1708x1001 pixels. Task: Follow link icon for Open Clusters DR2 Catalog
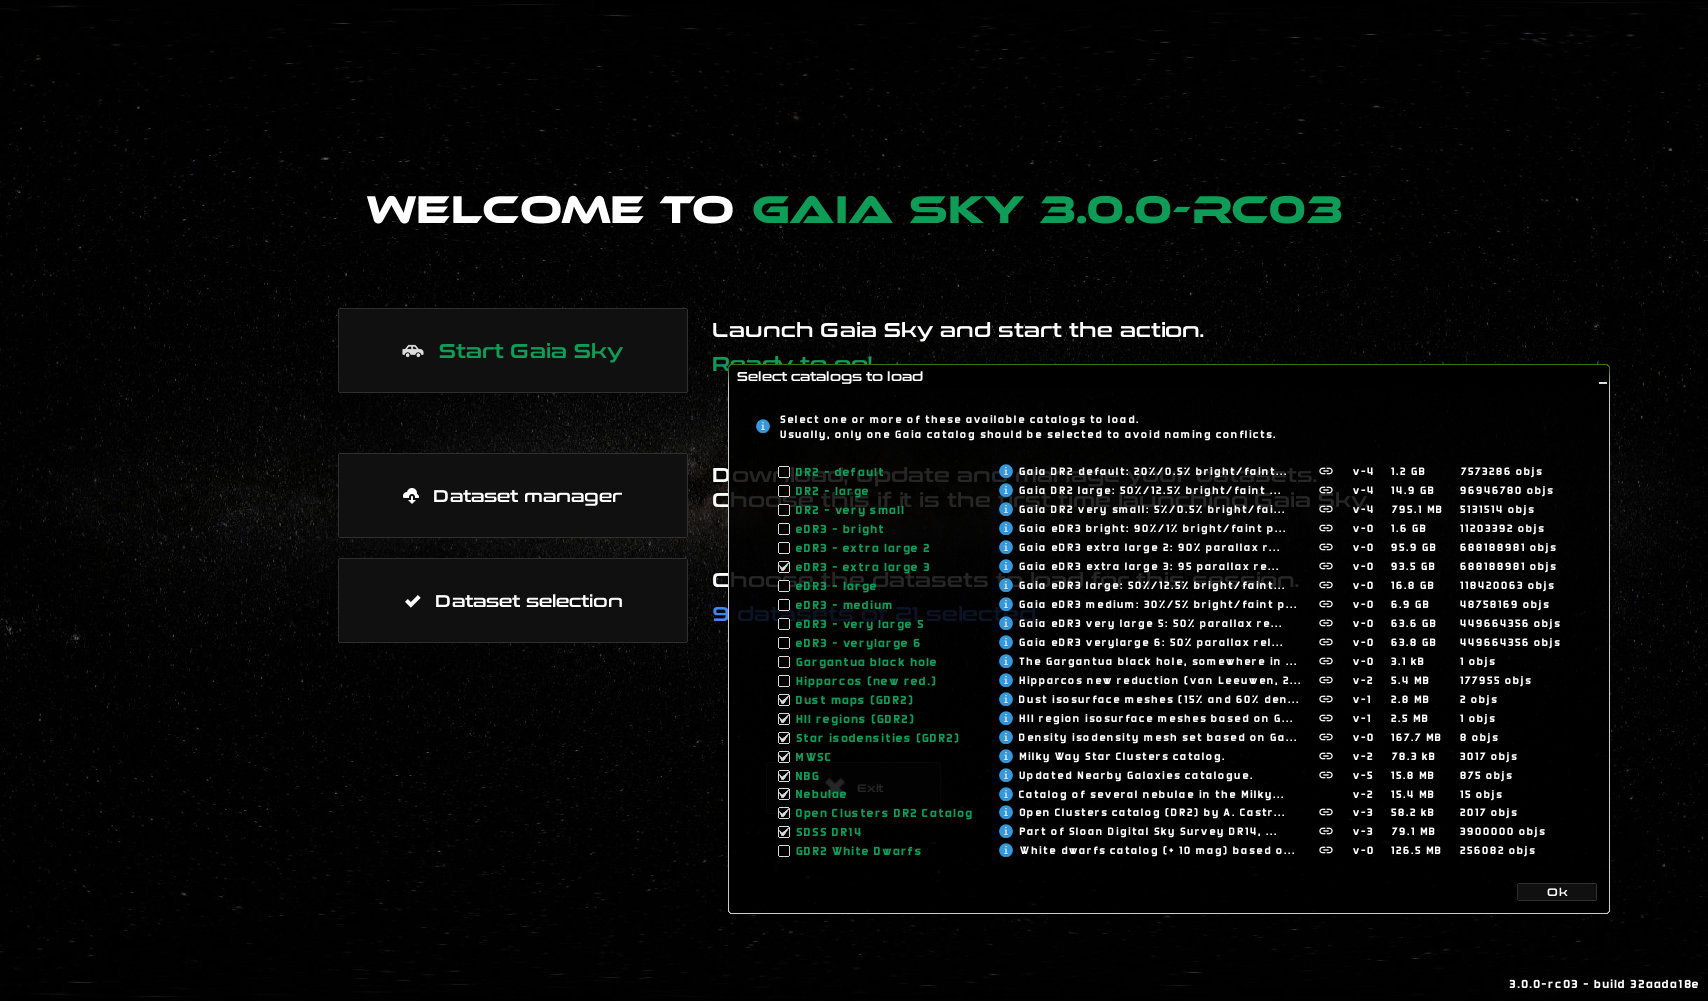(1326, 812)
